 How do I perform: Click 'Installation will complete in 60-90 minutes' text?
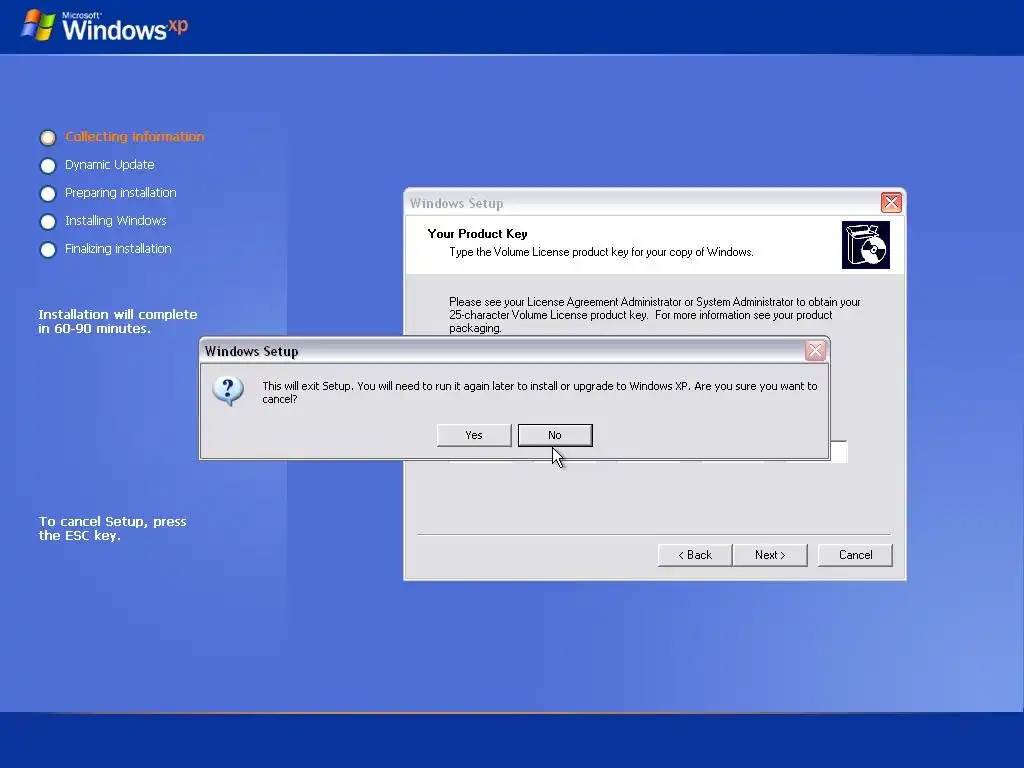[x=118, y=321]
